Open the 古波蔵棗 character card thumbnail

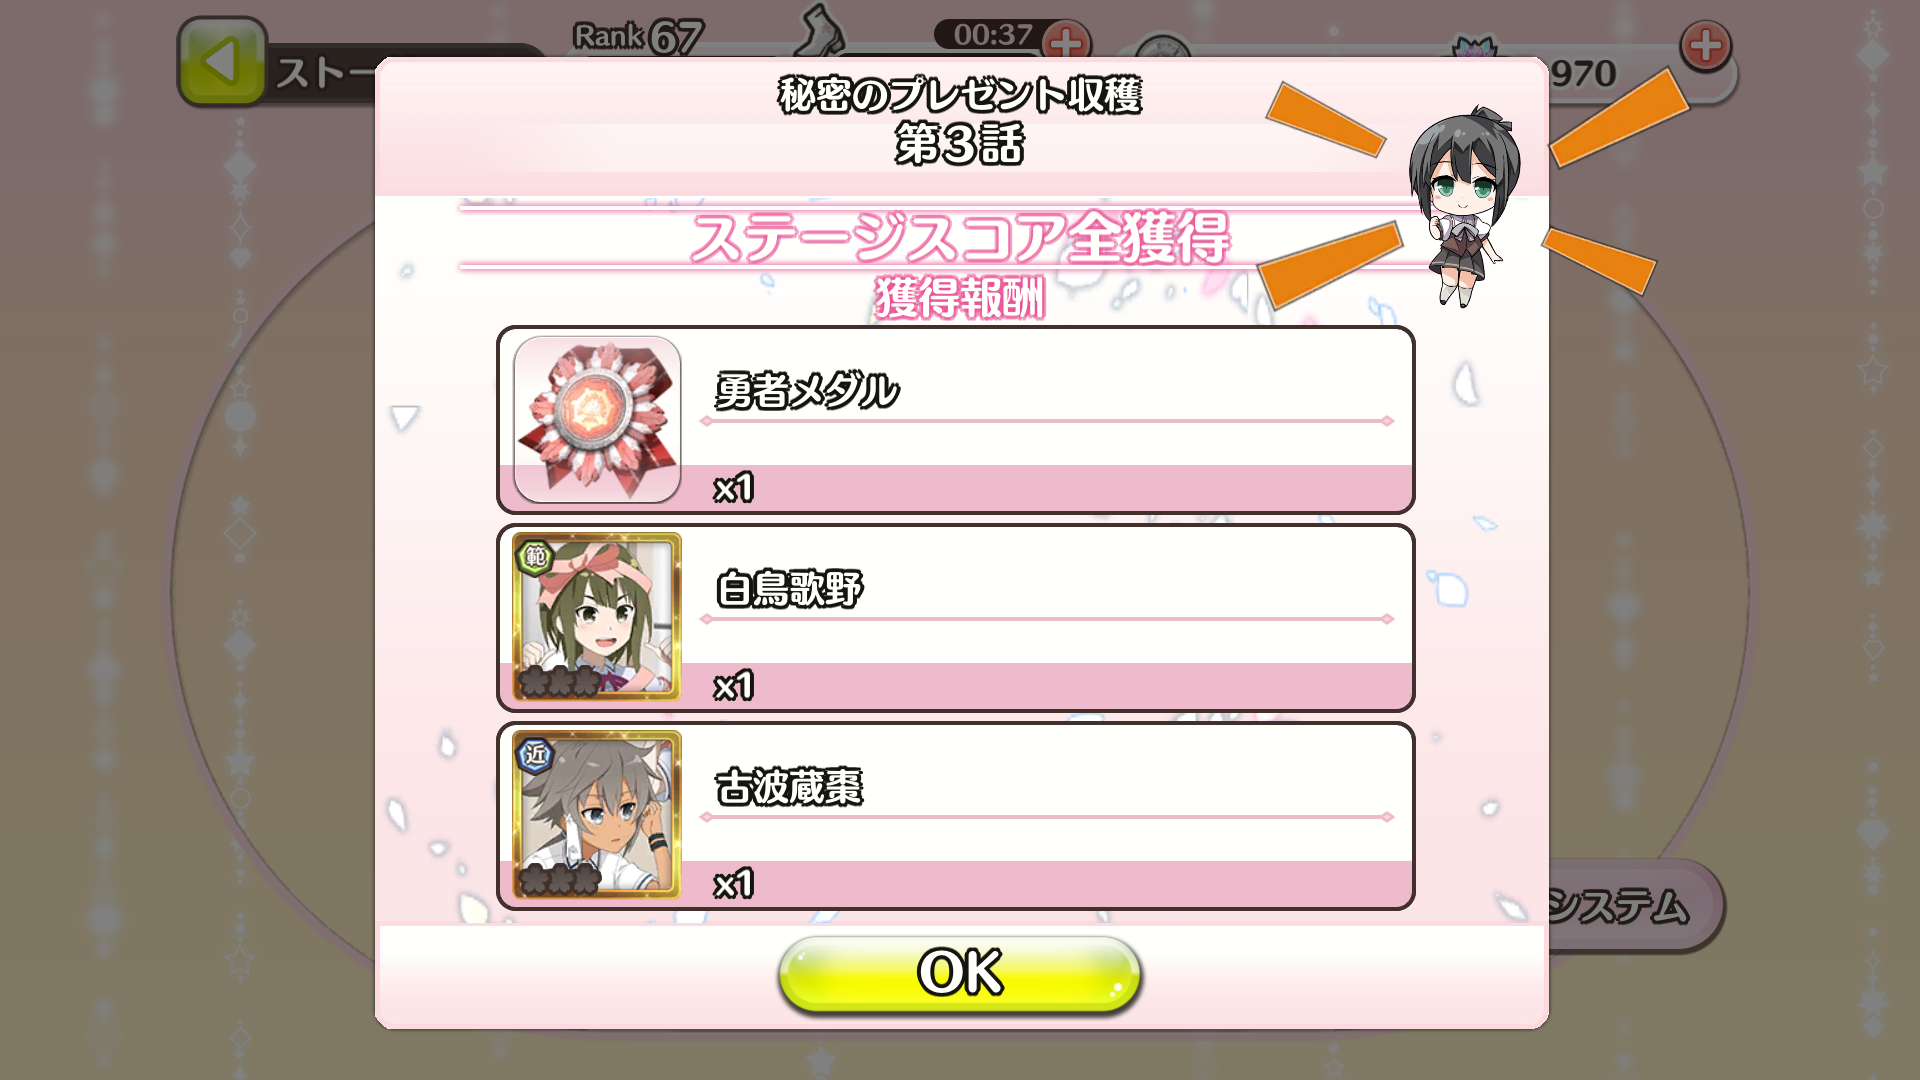point(597,815)
